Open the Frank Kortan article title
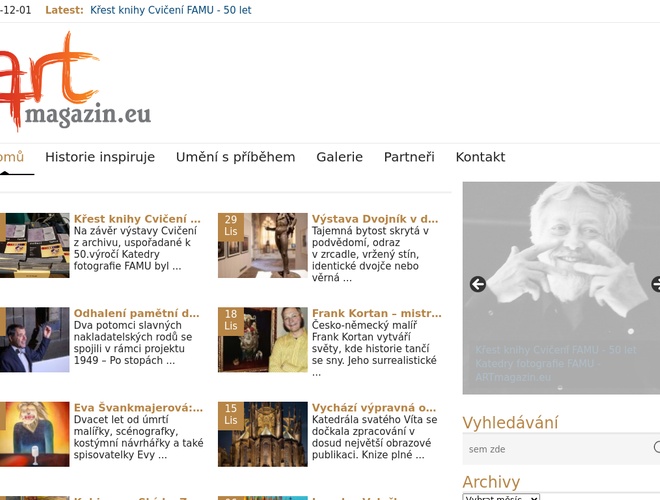Screen dimensions: 660x500 [376, 313]
